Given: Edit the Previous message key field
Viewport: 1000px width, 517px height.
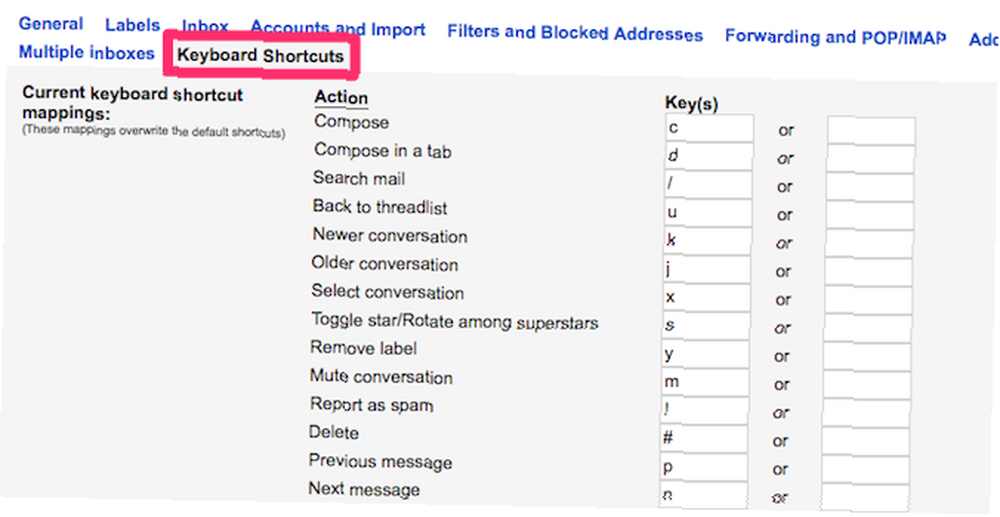Looking at the screenshot, I should pyautogui.click(x=703, y=467).
